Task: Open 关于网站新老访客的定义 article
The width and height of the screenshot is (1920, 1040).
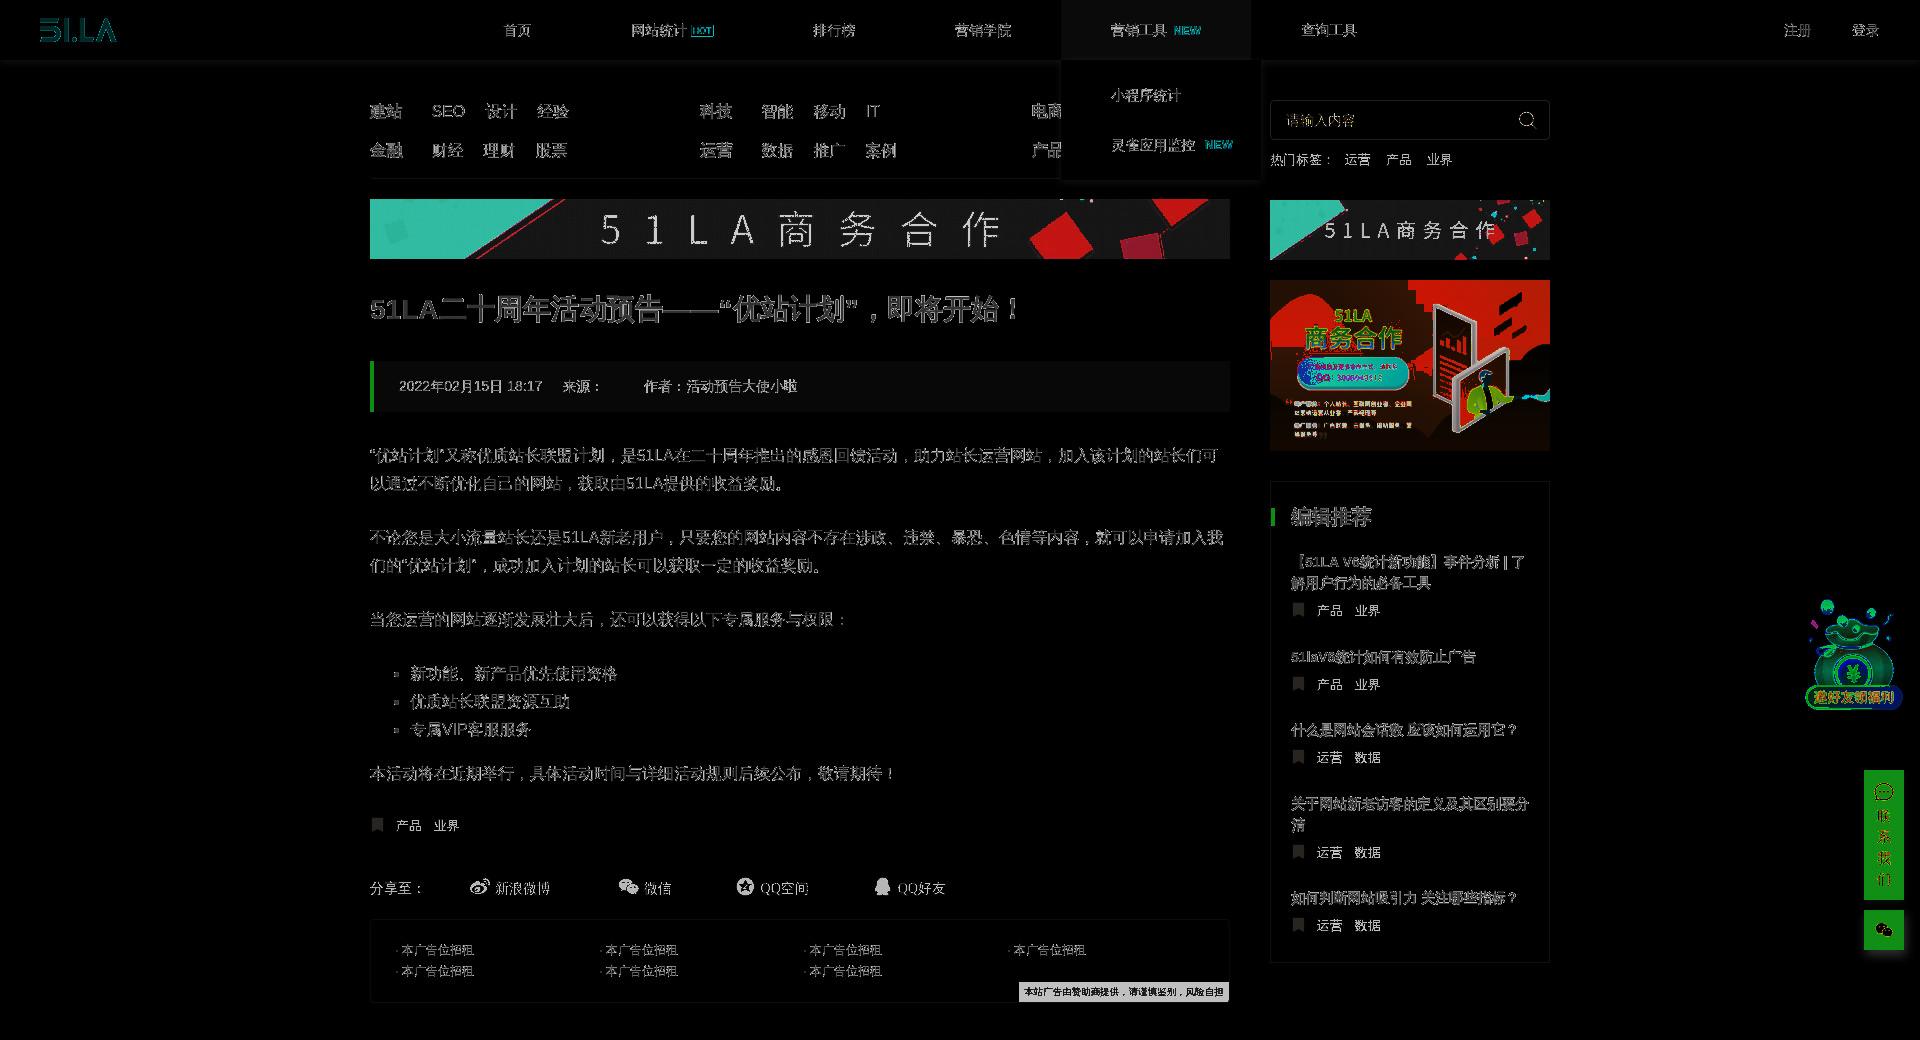Action: (1409, 814)
